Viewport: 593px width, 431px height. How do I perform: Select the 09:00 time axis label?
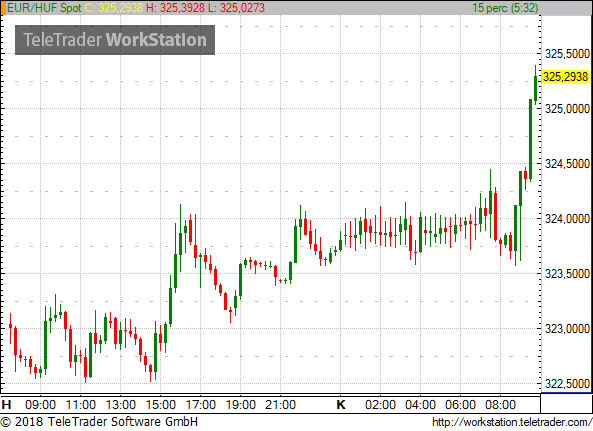coord(40,405)
